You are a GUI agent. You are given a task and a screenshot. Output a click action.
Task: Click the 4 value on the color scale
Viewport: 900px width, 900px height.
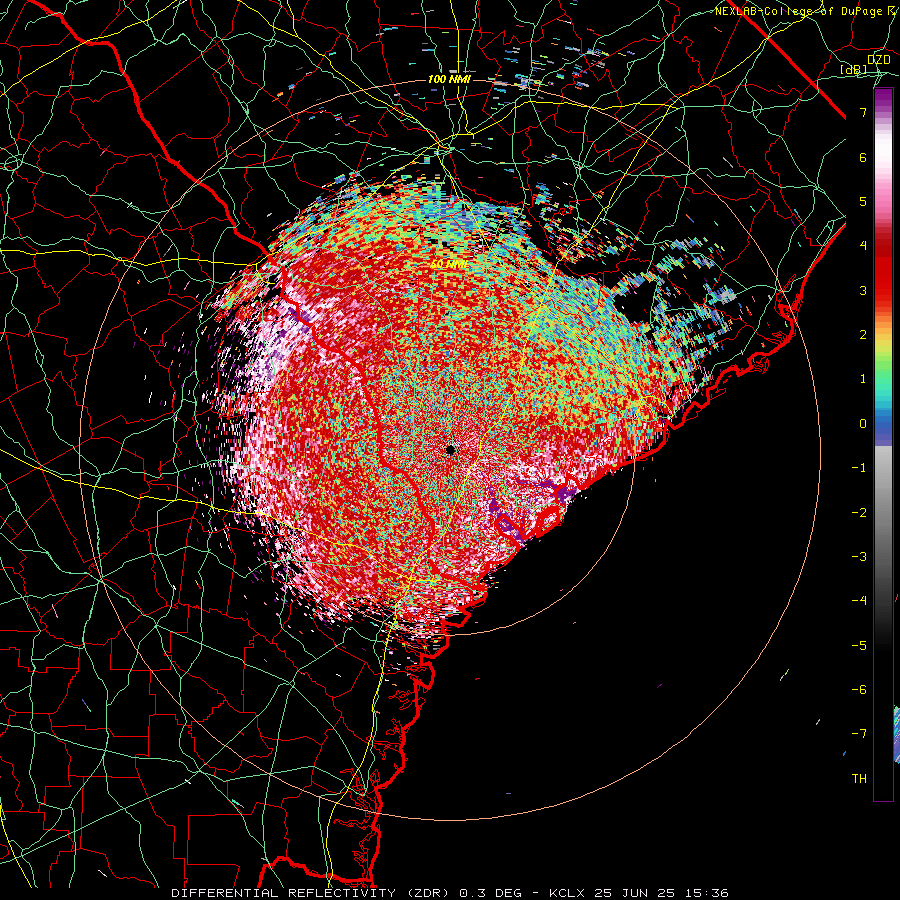(863, 246)
